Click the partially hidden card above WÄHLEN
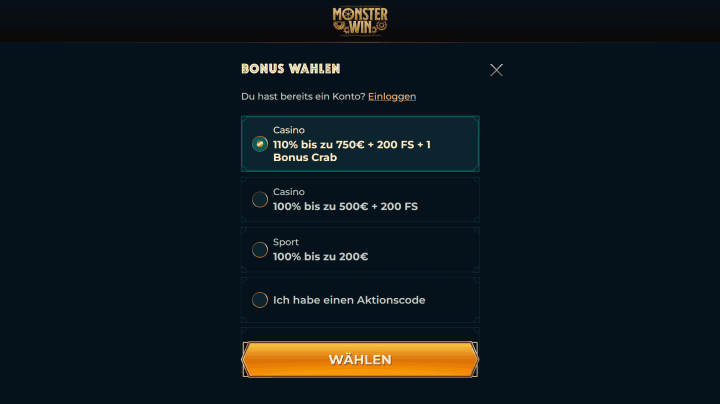720x404 pixels. 360,333
